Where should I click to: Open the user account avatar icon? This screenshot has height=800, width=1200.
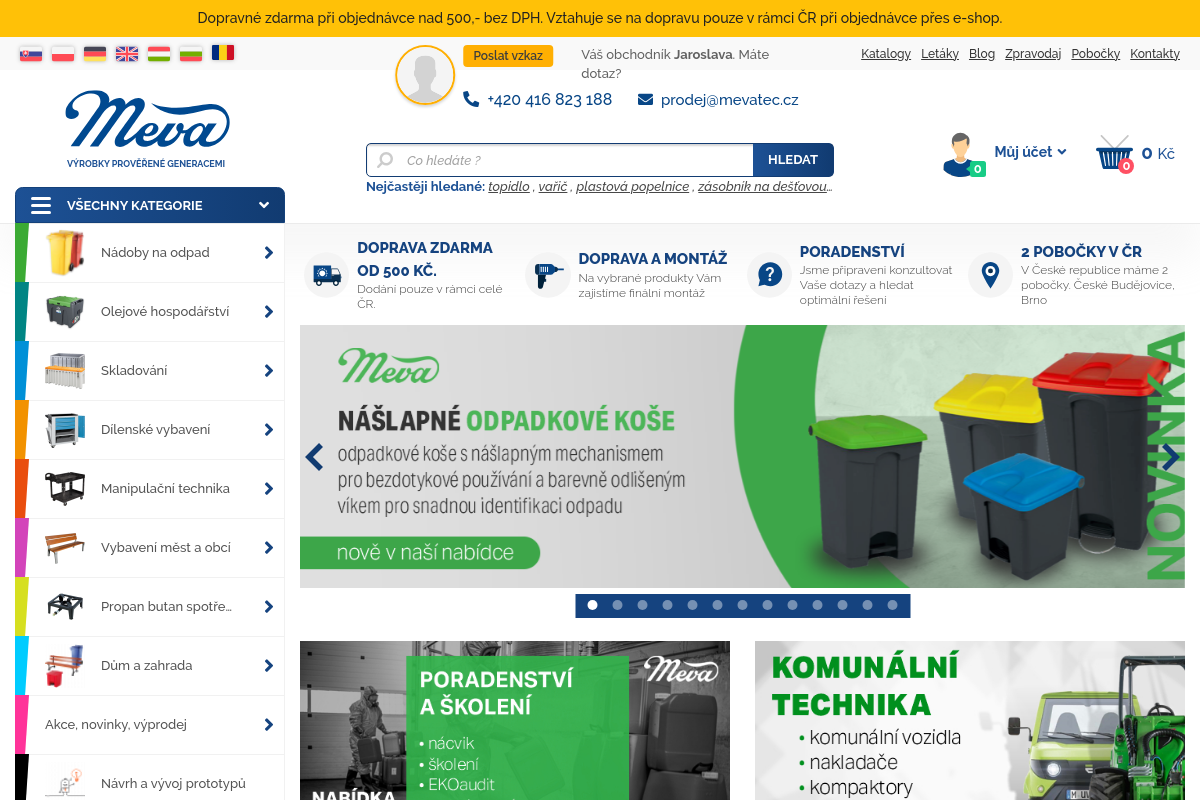962,154
